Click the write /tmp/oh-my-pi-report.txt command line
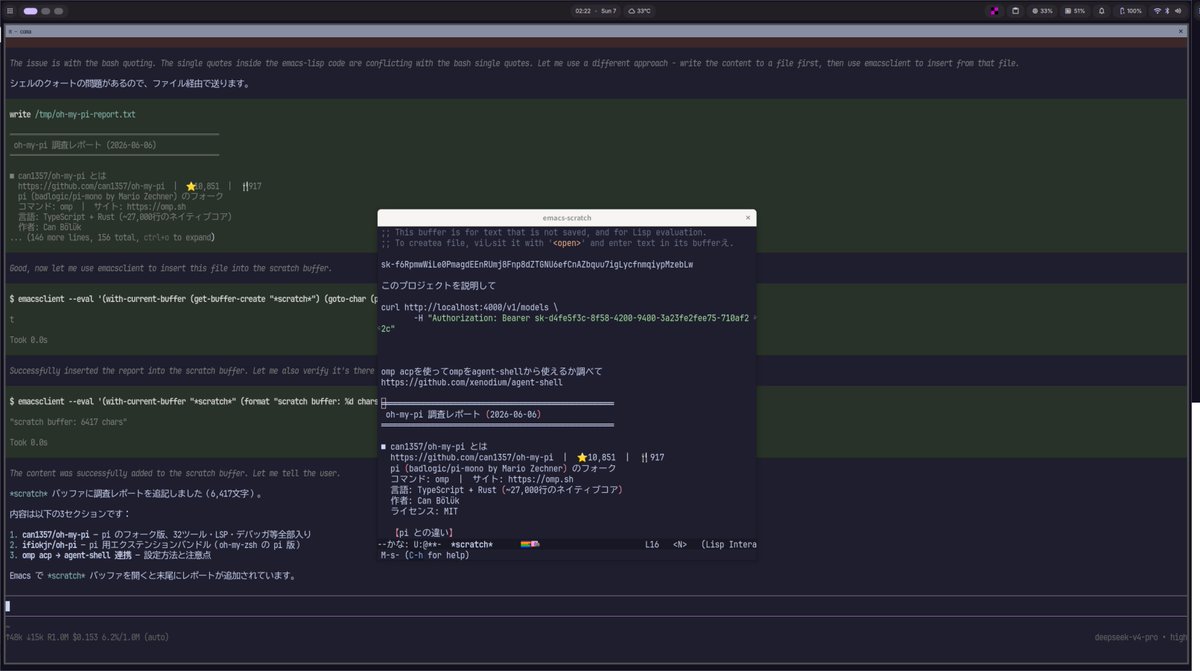Image resolution: width=1200 pixels, height=671 pixels. [72, 114]
